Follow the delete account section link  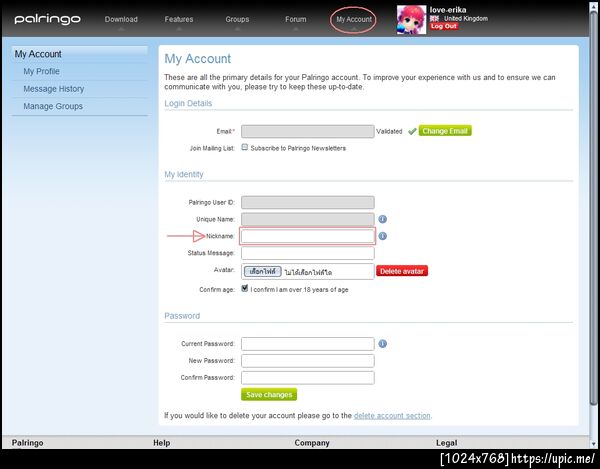(x=392, y=415)
